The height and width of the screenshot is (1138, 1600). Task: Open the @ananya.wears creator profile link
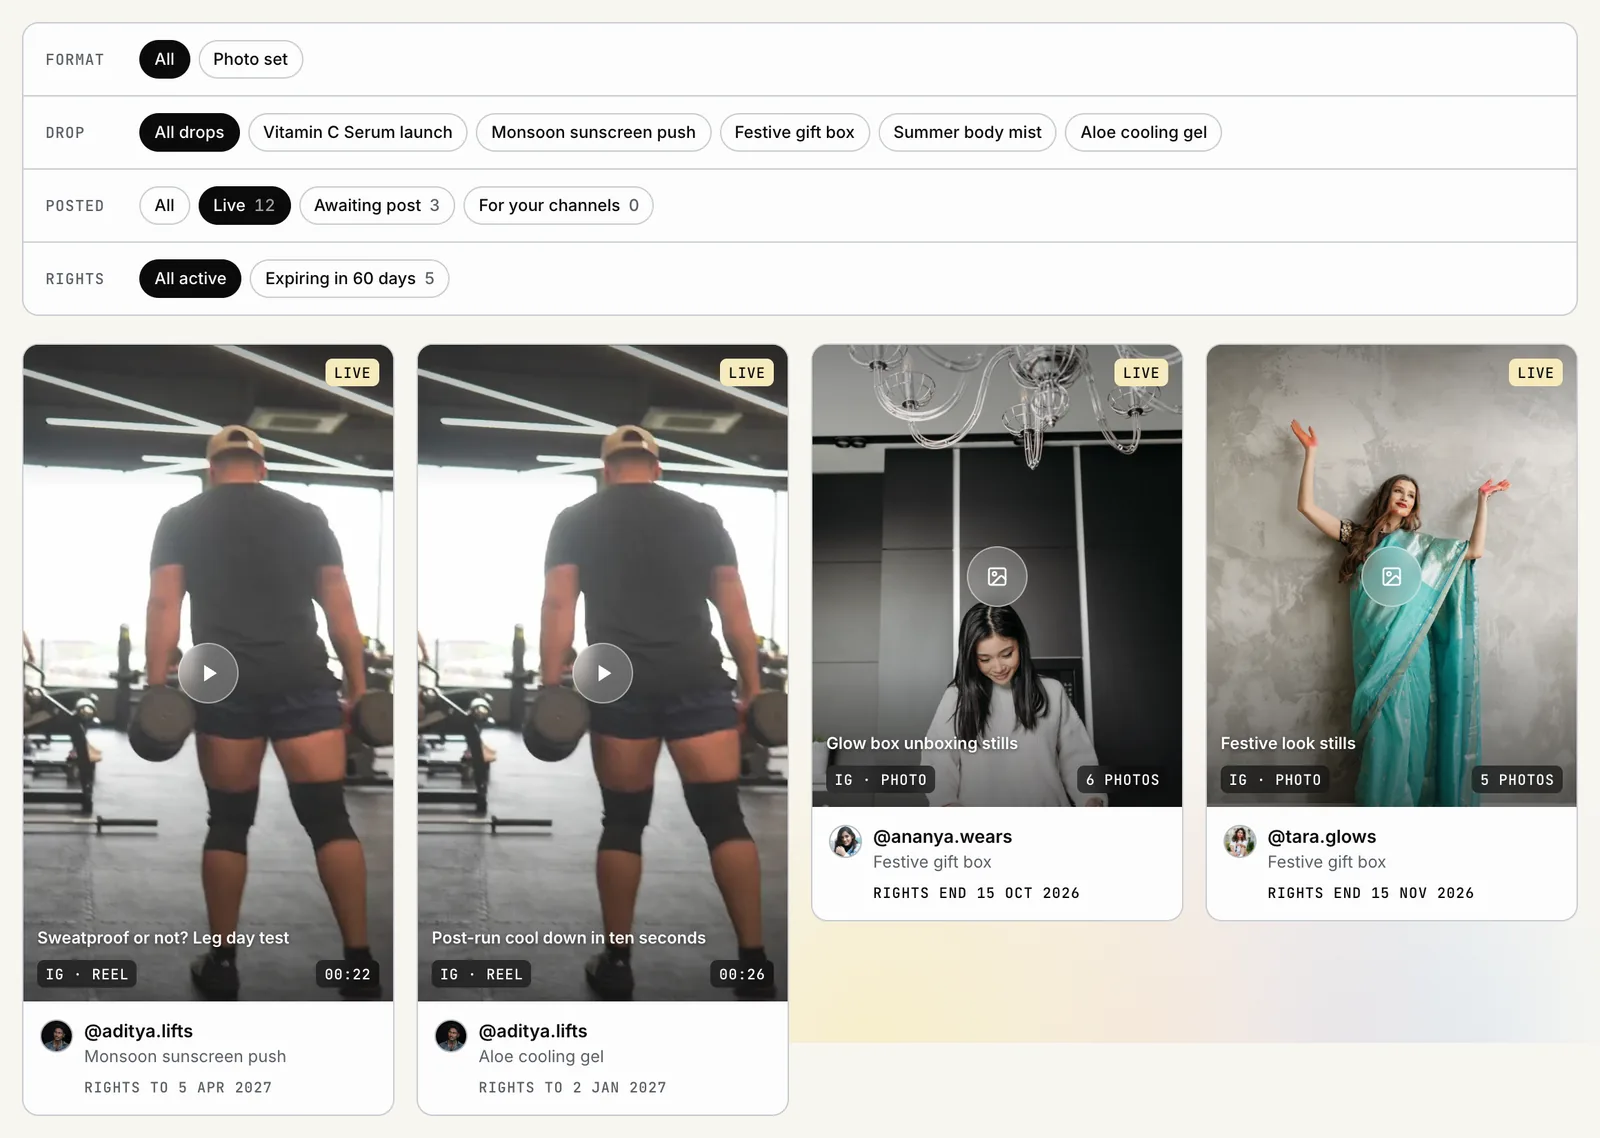pos(942,837)
